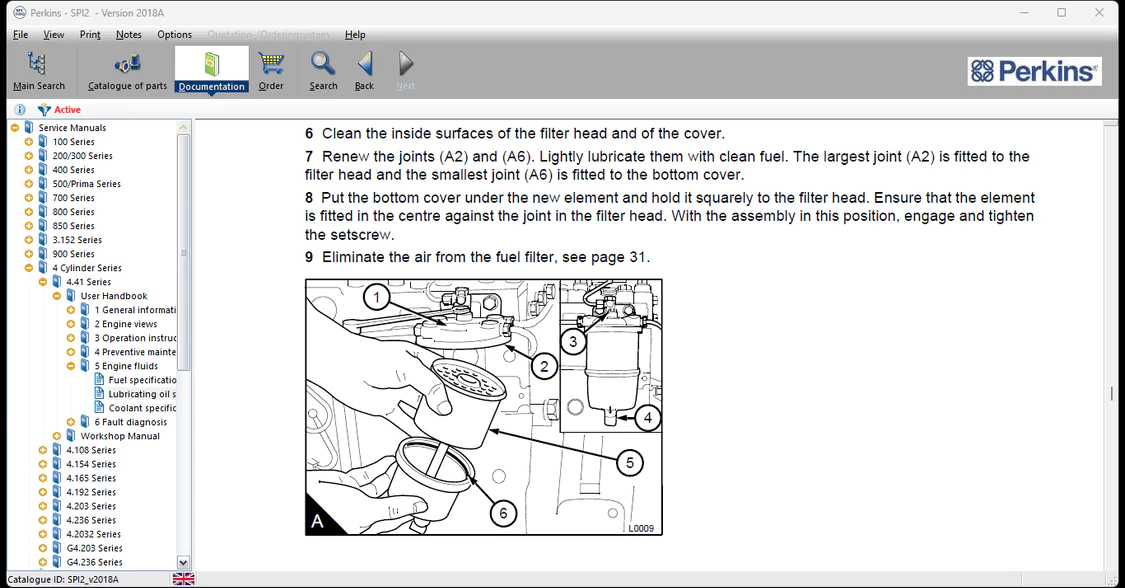This screenshot has height=588, width=1125.
Task: Select the Documentation book icon
Action: (211, 70)
